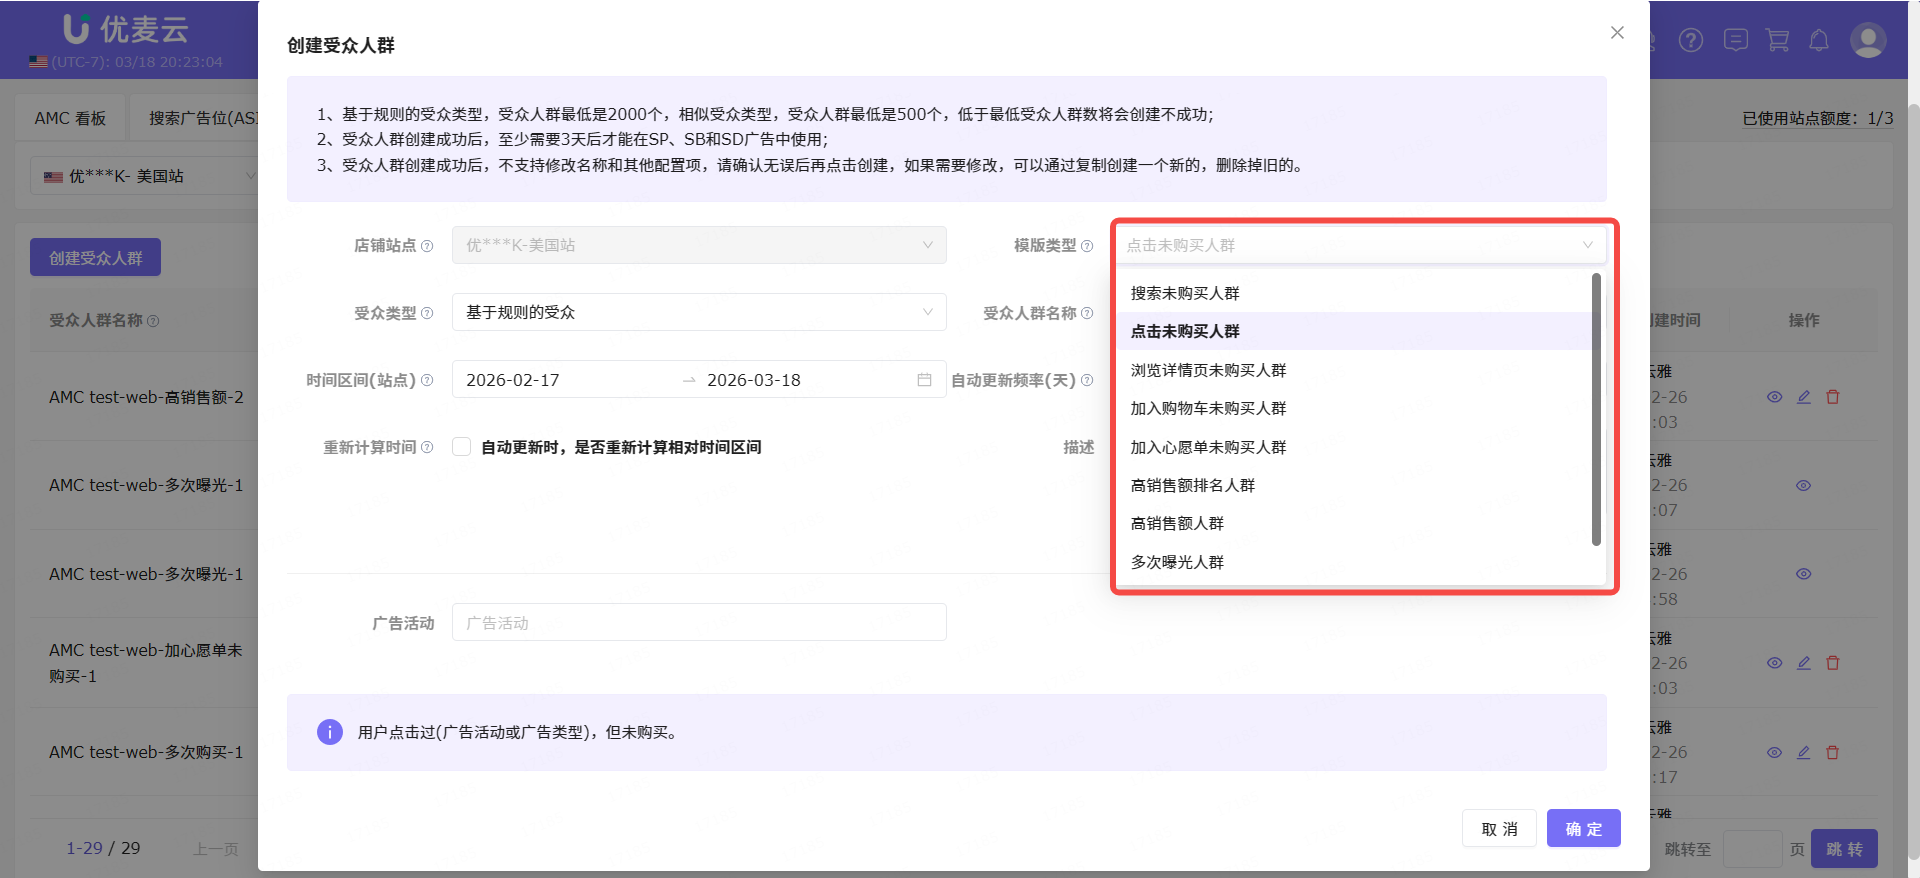1920x878 pixels.
Task: Click the end date 2026-03-18 field
Action: pyautogui.click(x=805, y=380)
